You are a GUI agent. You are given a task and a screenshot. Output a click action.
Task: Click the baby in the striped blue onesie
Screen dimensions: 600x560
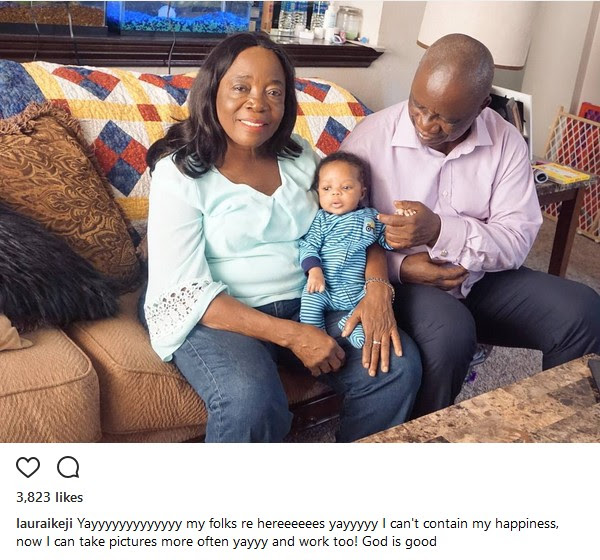coord(341,245)
